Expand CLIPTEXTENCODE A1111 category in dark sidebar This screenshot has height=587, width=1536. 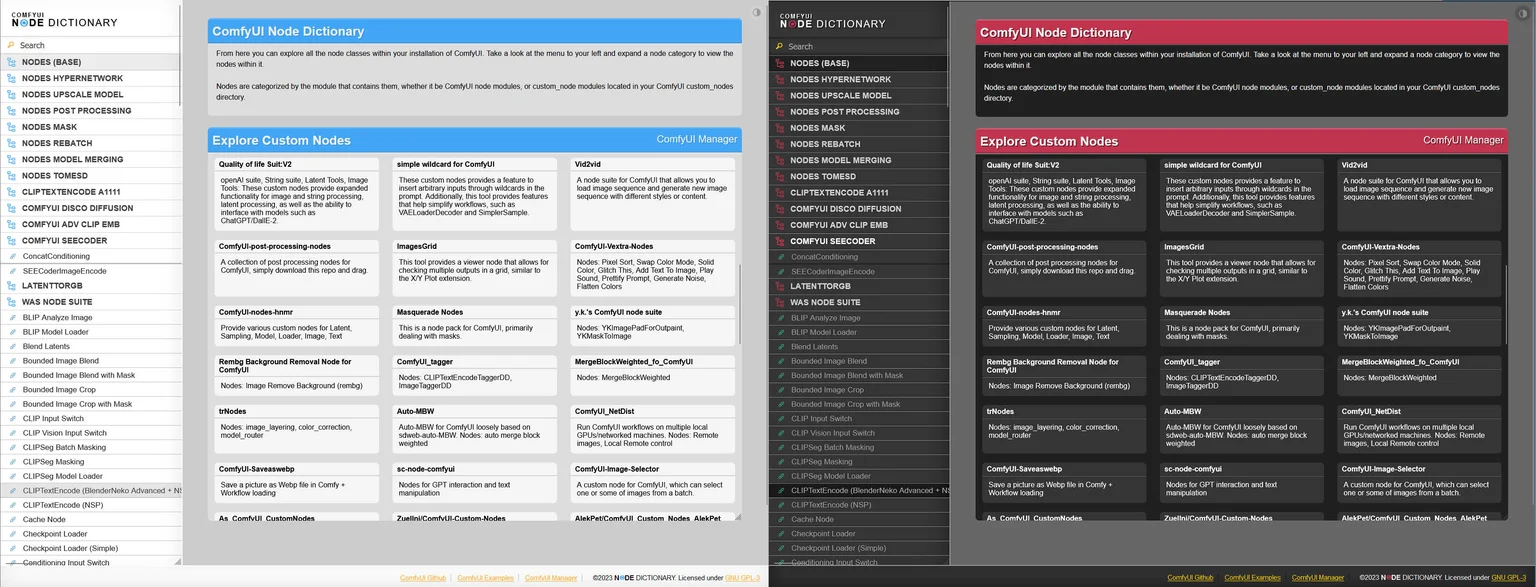[859, 193]
